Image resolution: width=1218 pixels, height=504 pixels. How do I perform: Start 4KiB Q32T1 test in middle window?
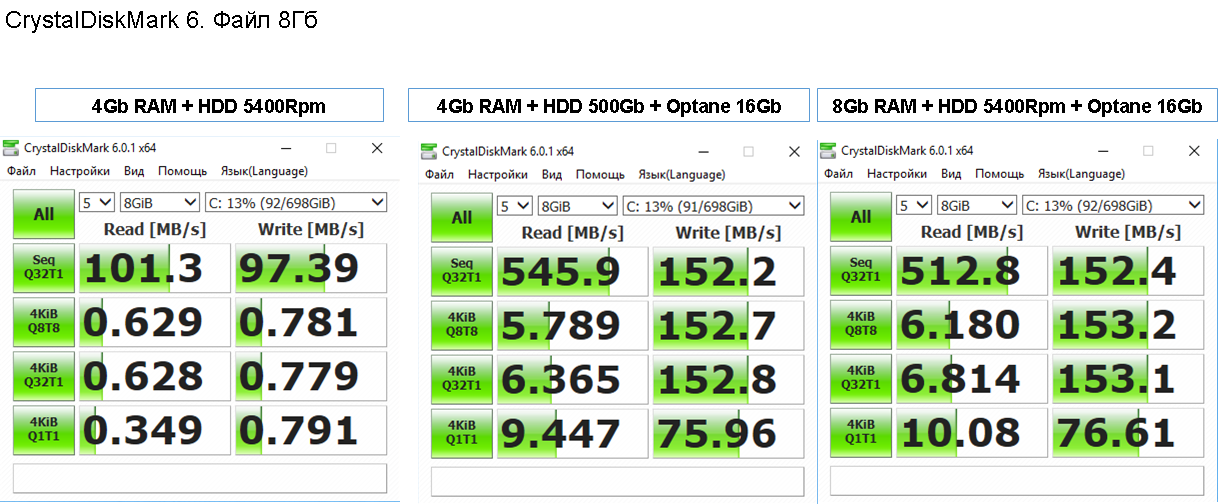click(462, 379)
